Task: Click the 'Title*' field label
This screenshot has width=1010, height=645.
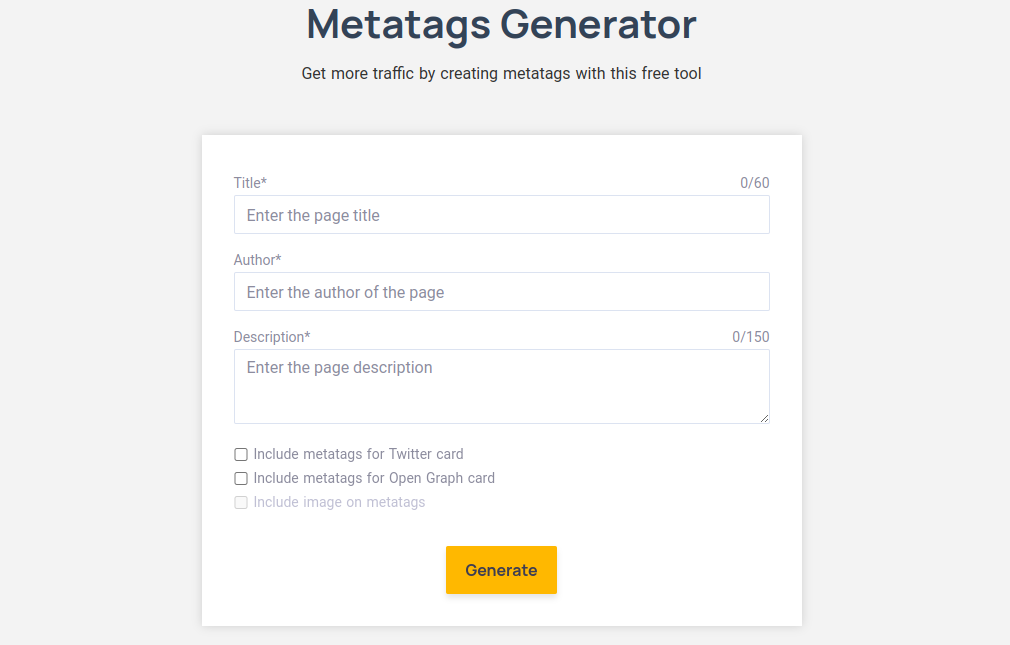Action: (250, 183)
